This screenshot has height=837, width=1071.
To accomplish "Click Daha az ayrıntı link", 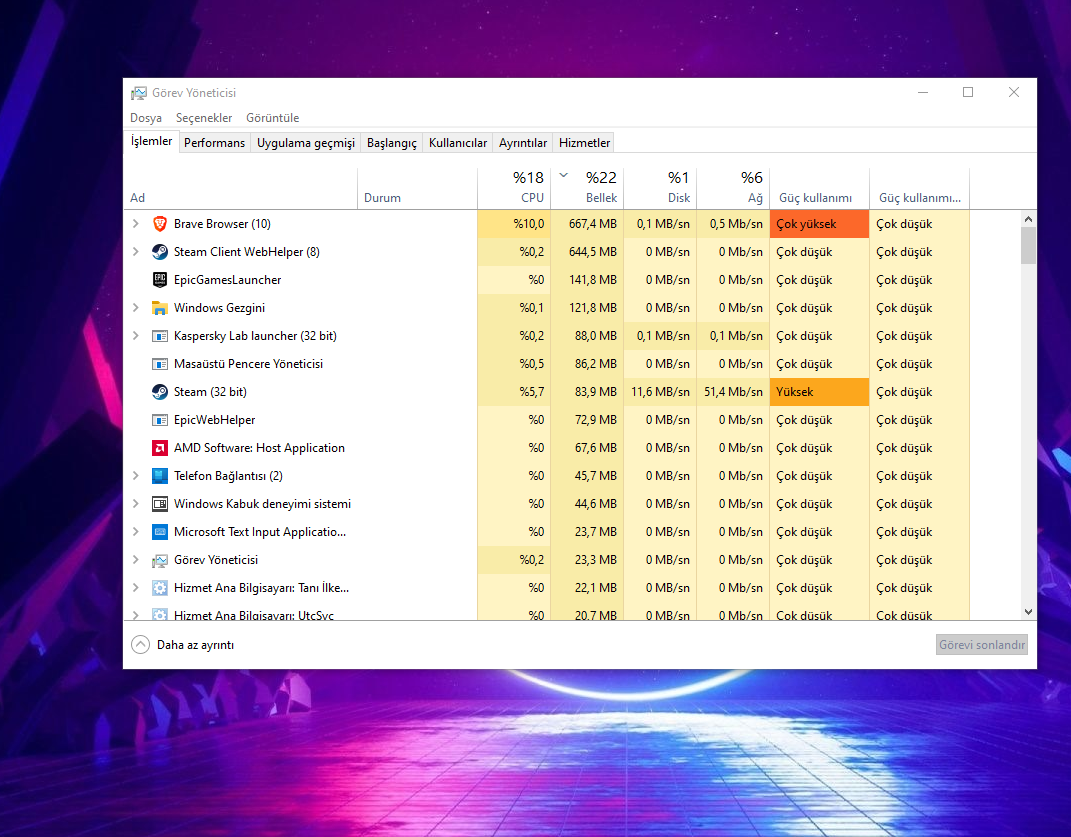I will point(195,645).
